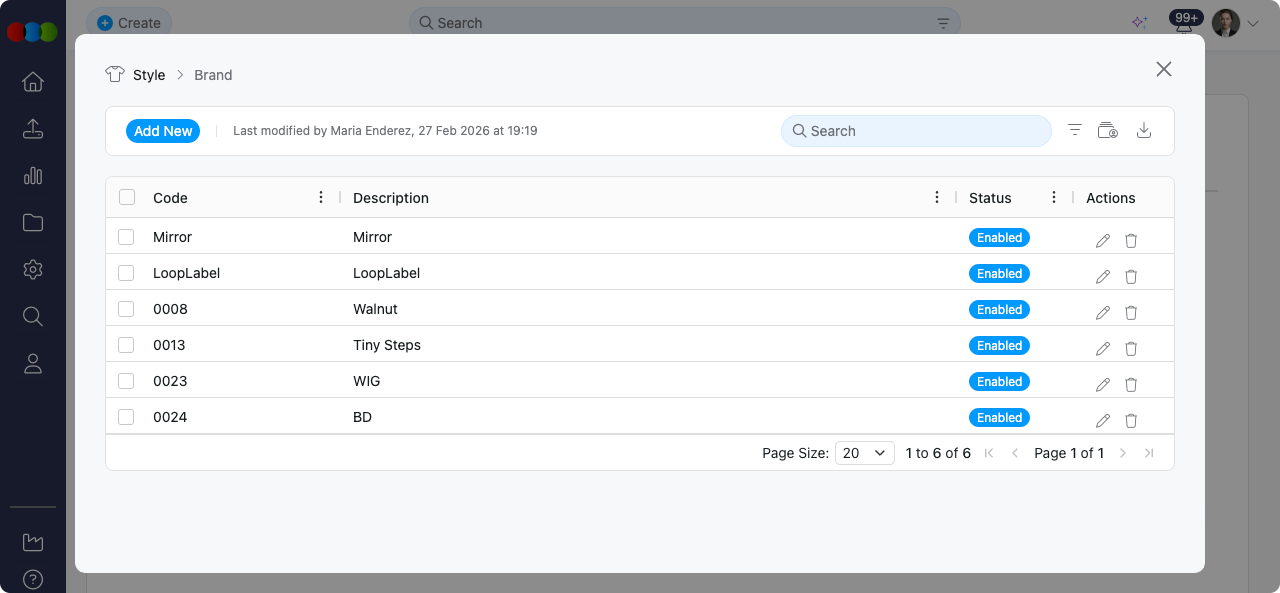Edit the Tiny Steps brand entry
1280x593 pixels.
coord(1103,348)
